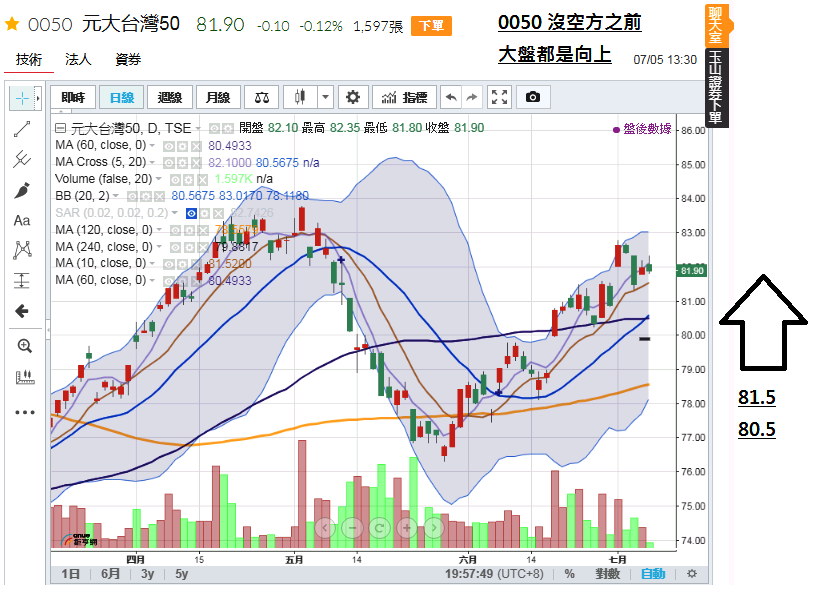Toggle 對數 logarithmic scale

(x=607, y=574)
